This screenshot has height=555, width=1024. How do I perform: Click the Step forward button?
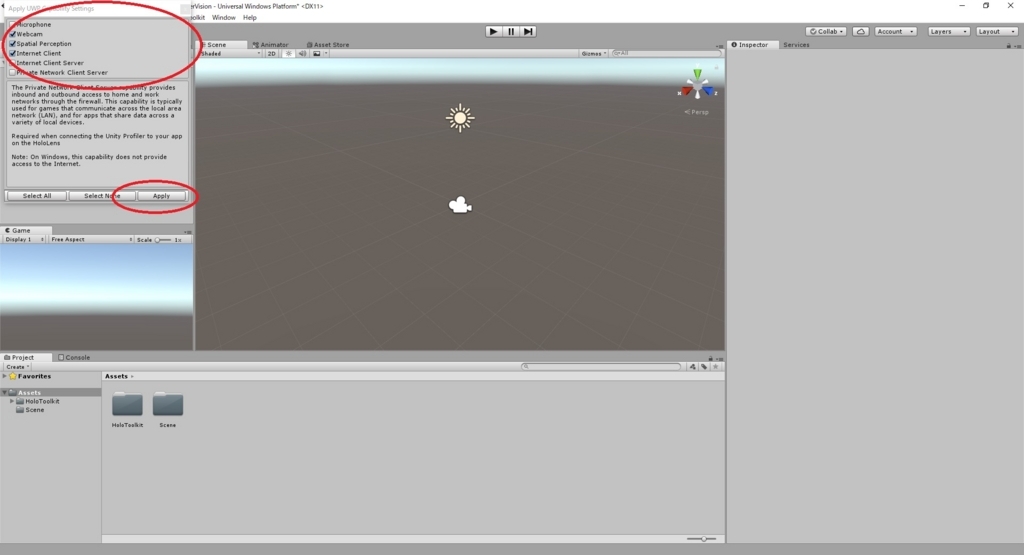pos(528,31)
